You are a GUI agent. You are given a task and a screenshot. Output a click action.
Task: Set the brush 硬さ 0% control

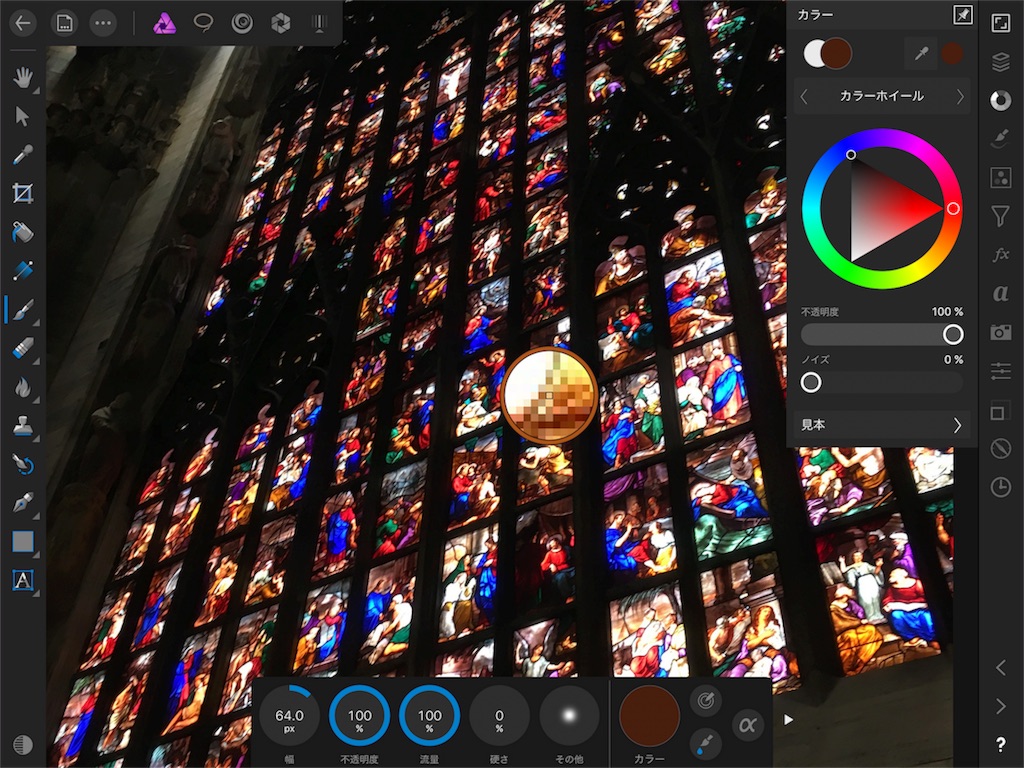(x=500, y=716)
